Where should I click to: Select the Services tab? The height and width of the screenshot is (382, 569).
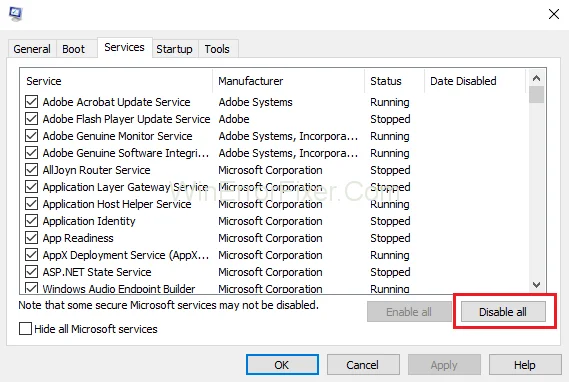pos(124,47)
